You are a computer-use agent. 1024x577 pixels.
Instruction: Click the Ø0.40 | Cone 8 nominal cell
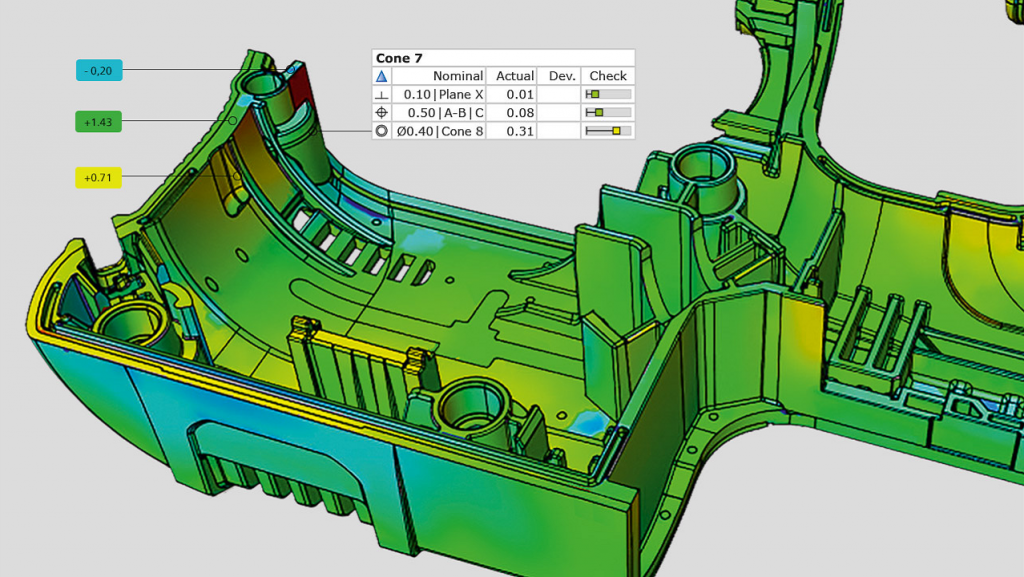440,132
